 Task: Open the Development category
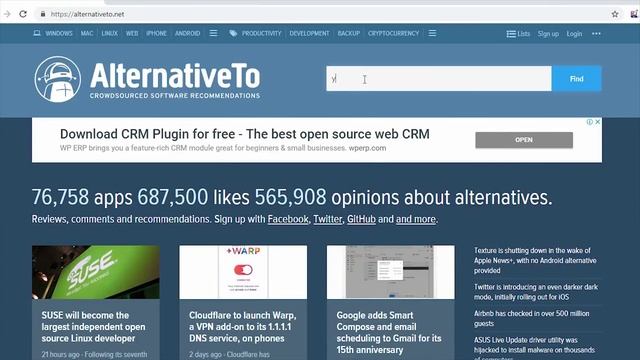coord(309,33)
